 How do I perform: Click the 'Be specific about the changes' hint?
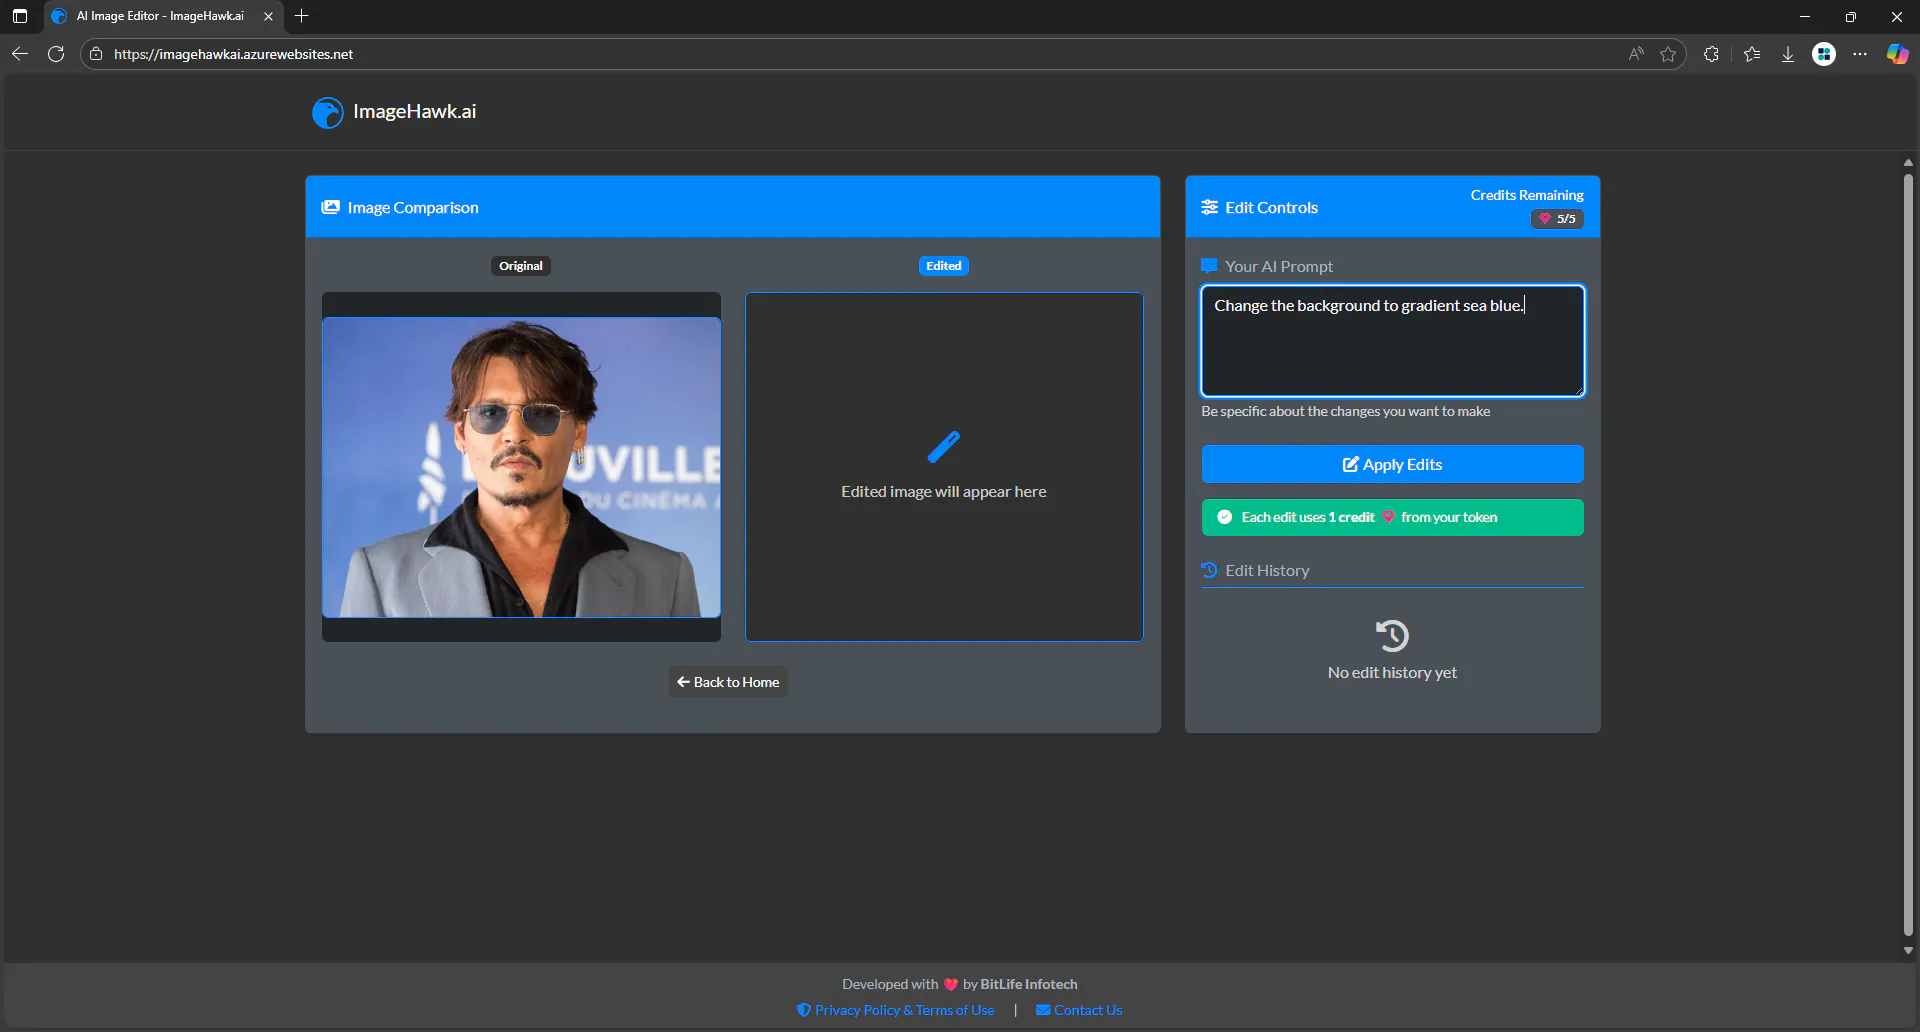click(x=1345, y=411)
